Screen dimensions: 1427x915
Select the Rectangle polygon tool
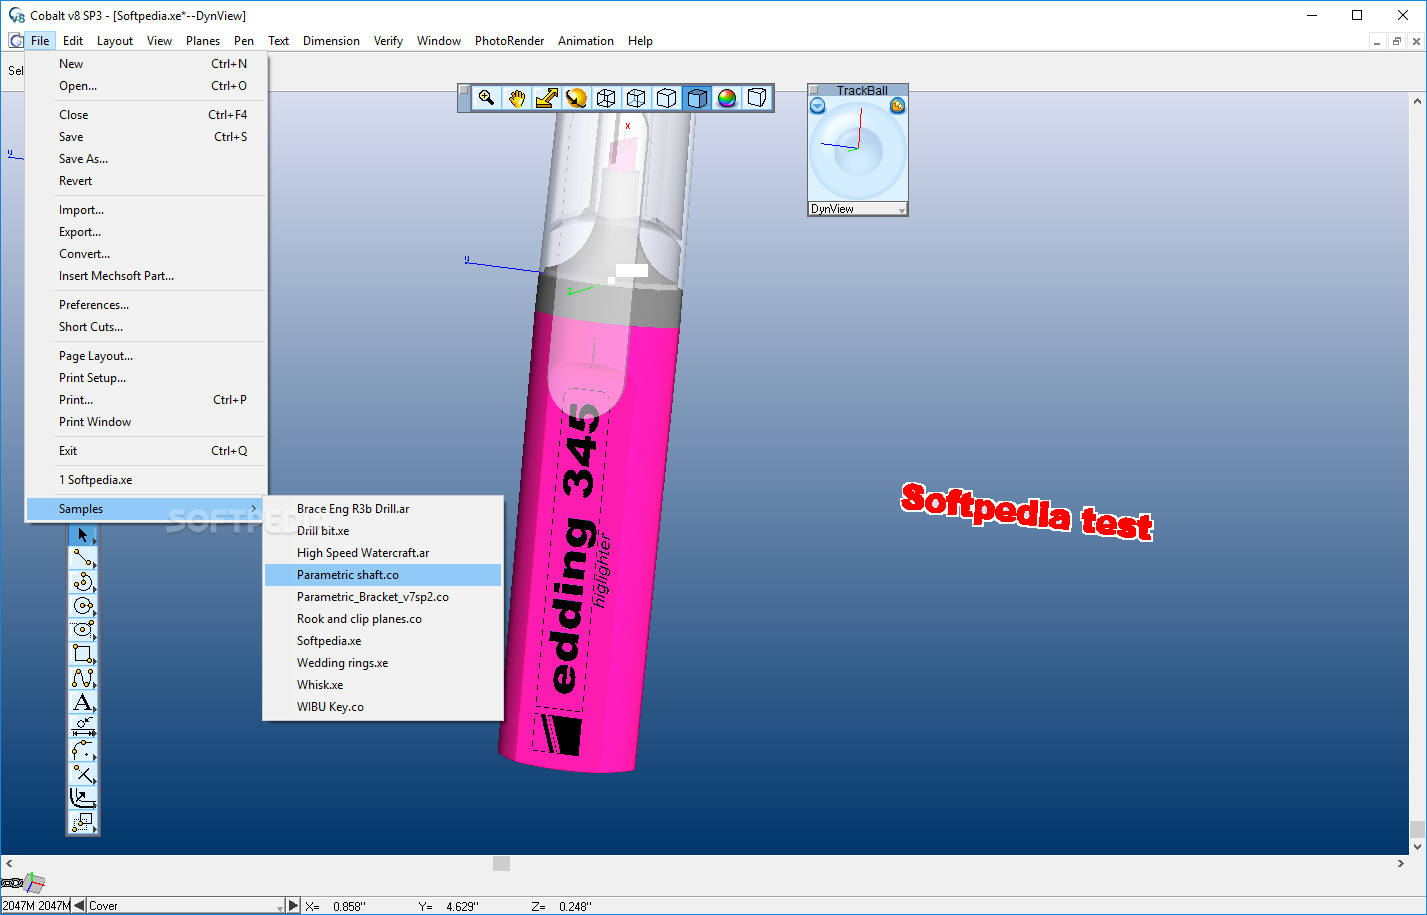[83, 654]
